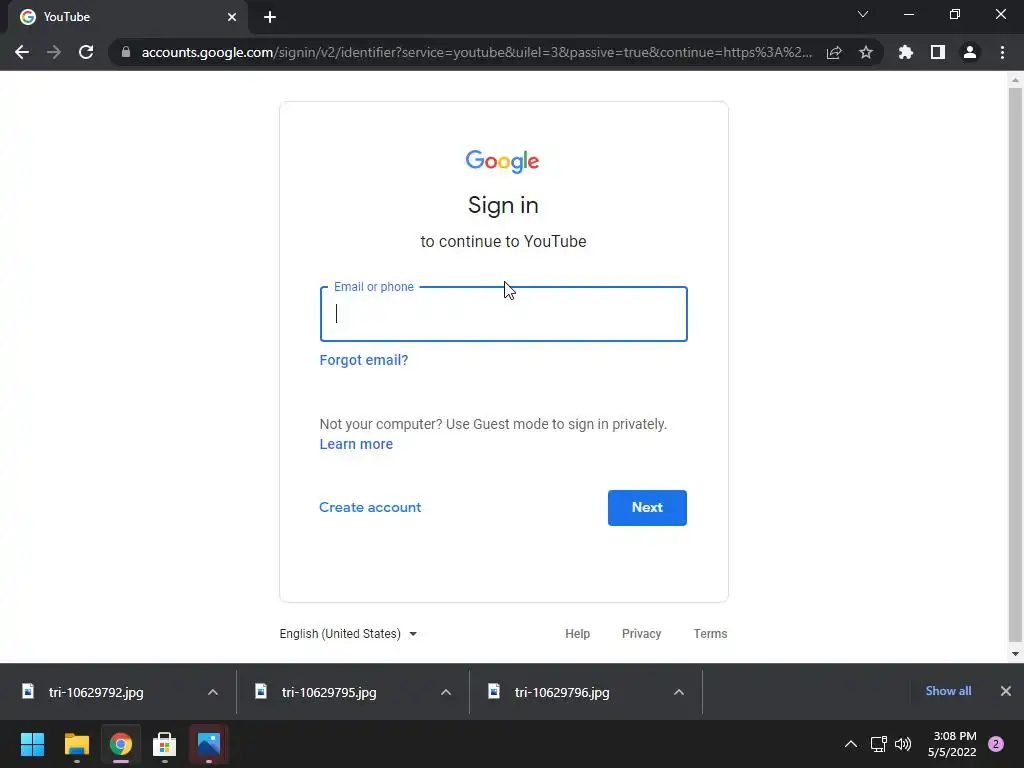Expand options for tri-10629796.jpg download
The width and height of the screenshot is (1024, 768).
(679, 692)
